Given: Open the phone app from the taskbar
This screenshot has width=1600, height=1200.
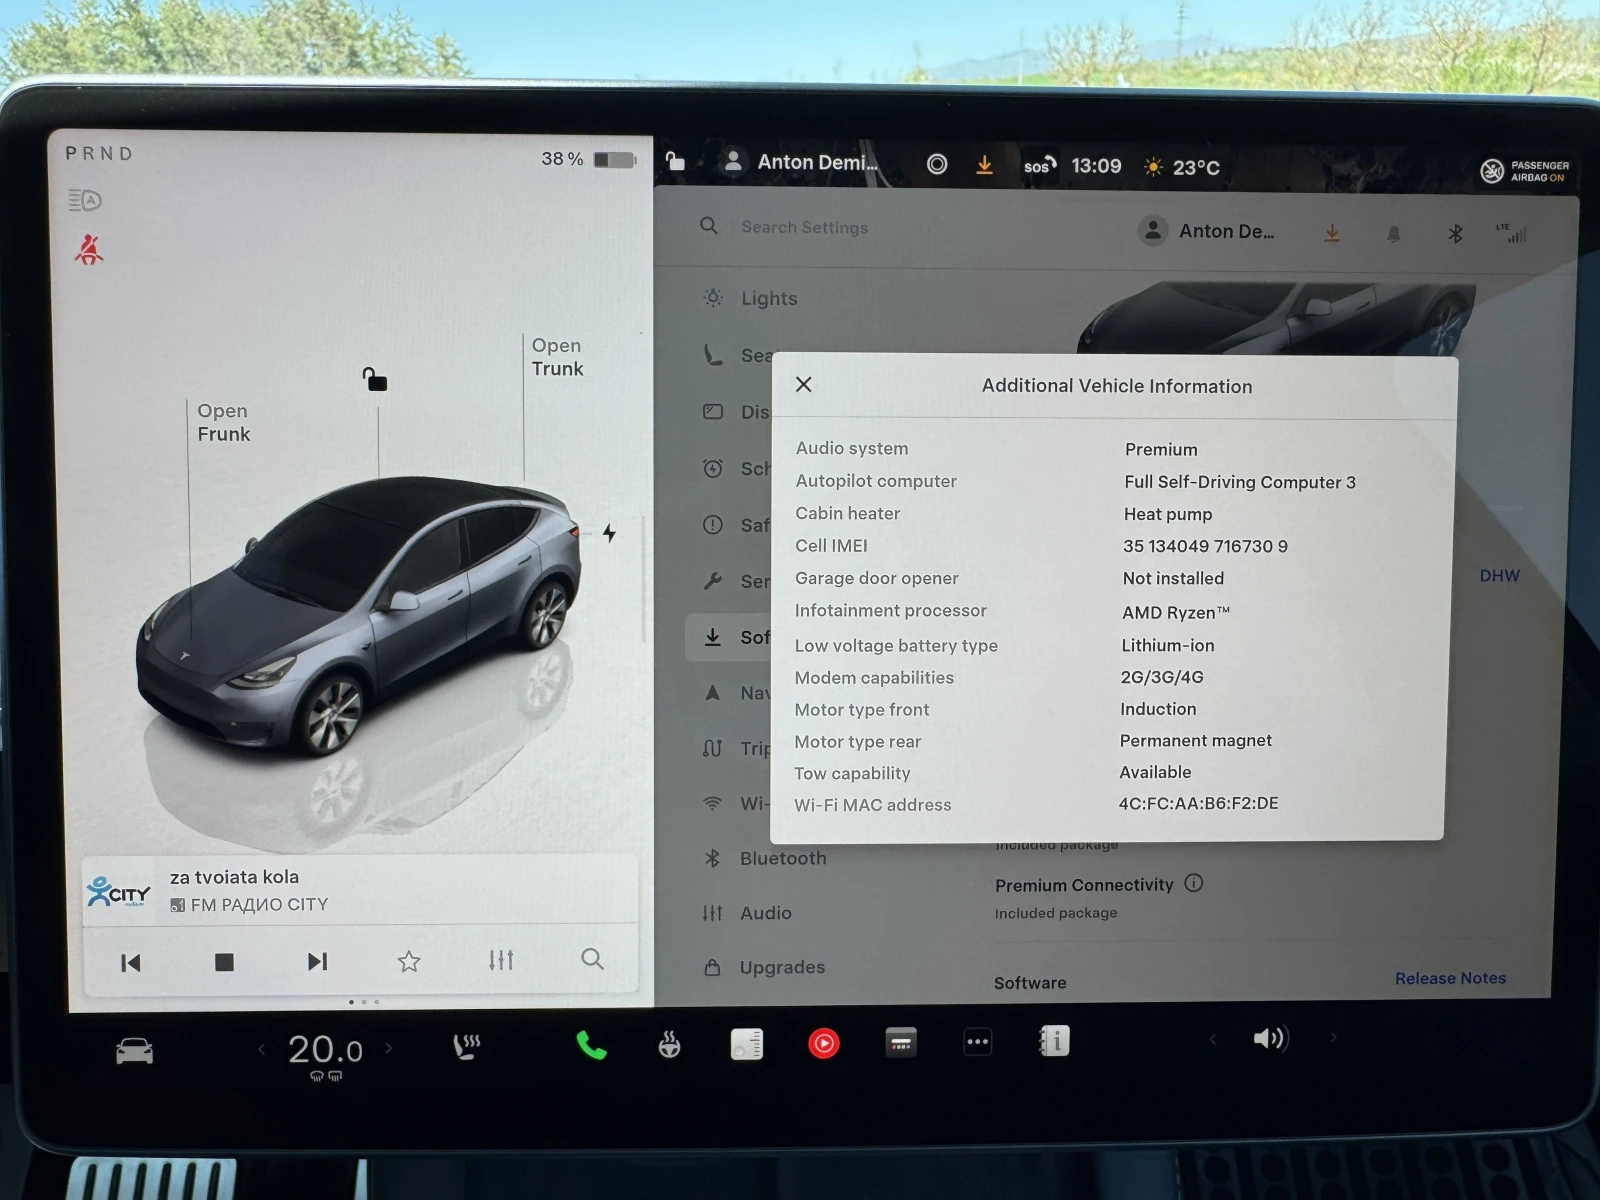Looking at the screenshot, I should click(x=590, y=1048).
